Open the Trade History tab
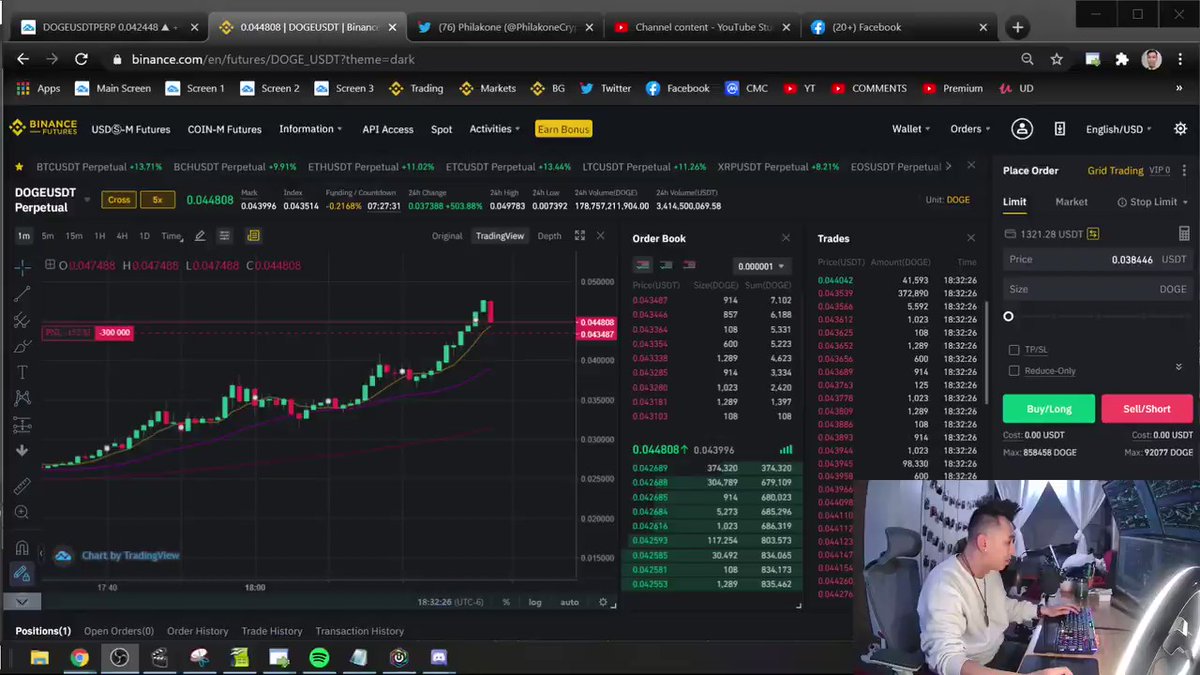 (272, 631)
